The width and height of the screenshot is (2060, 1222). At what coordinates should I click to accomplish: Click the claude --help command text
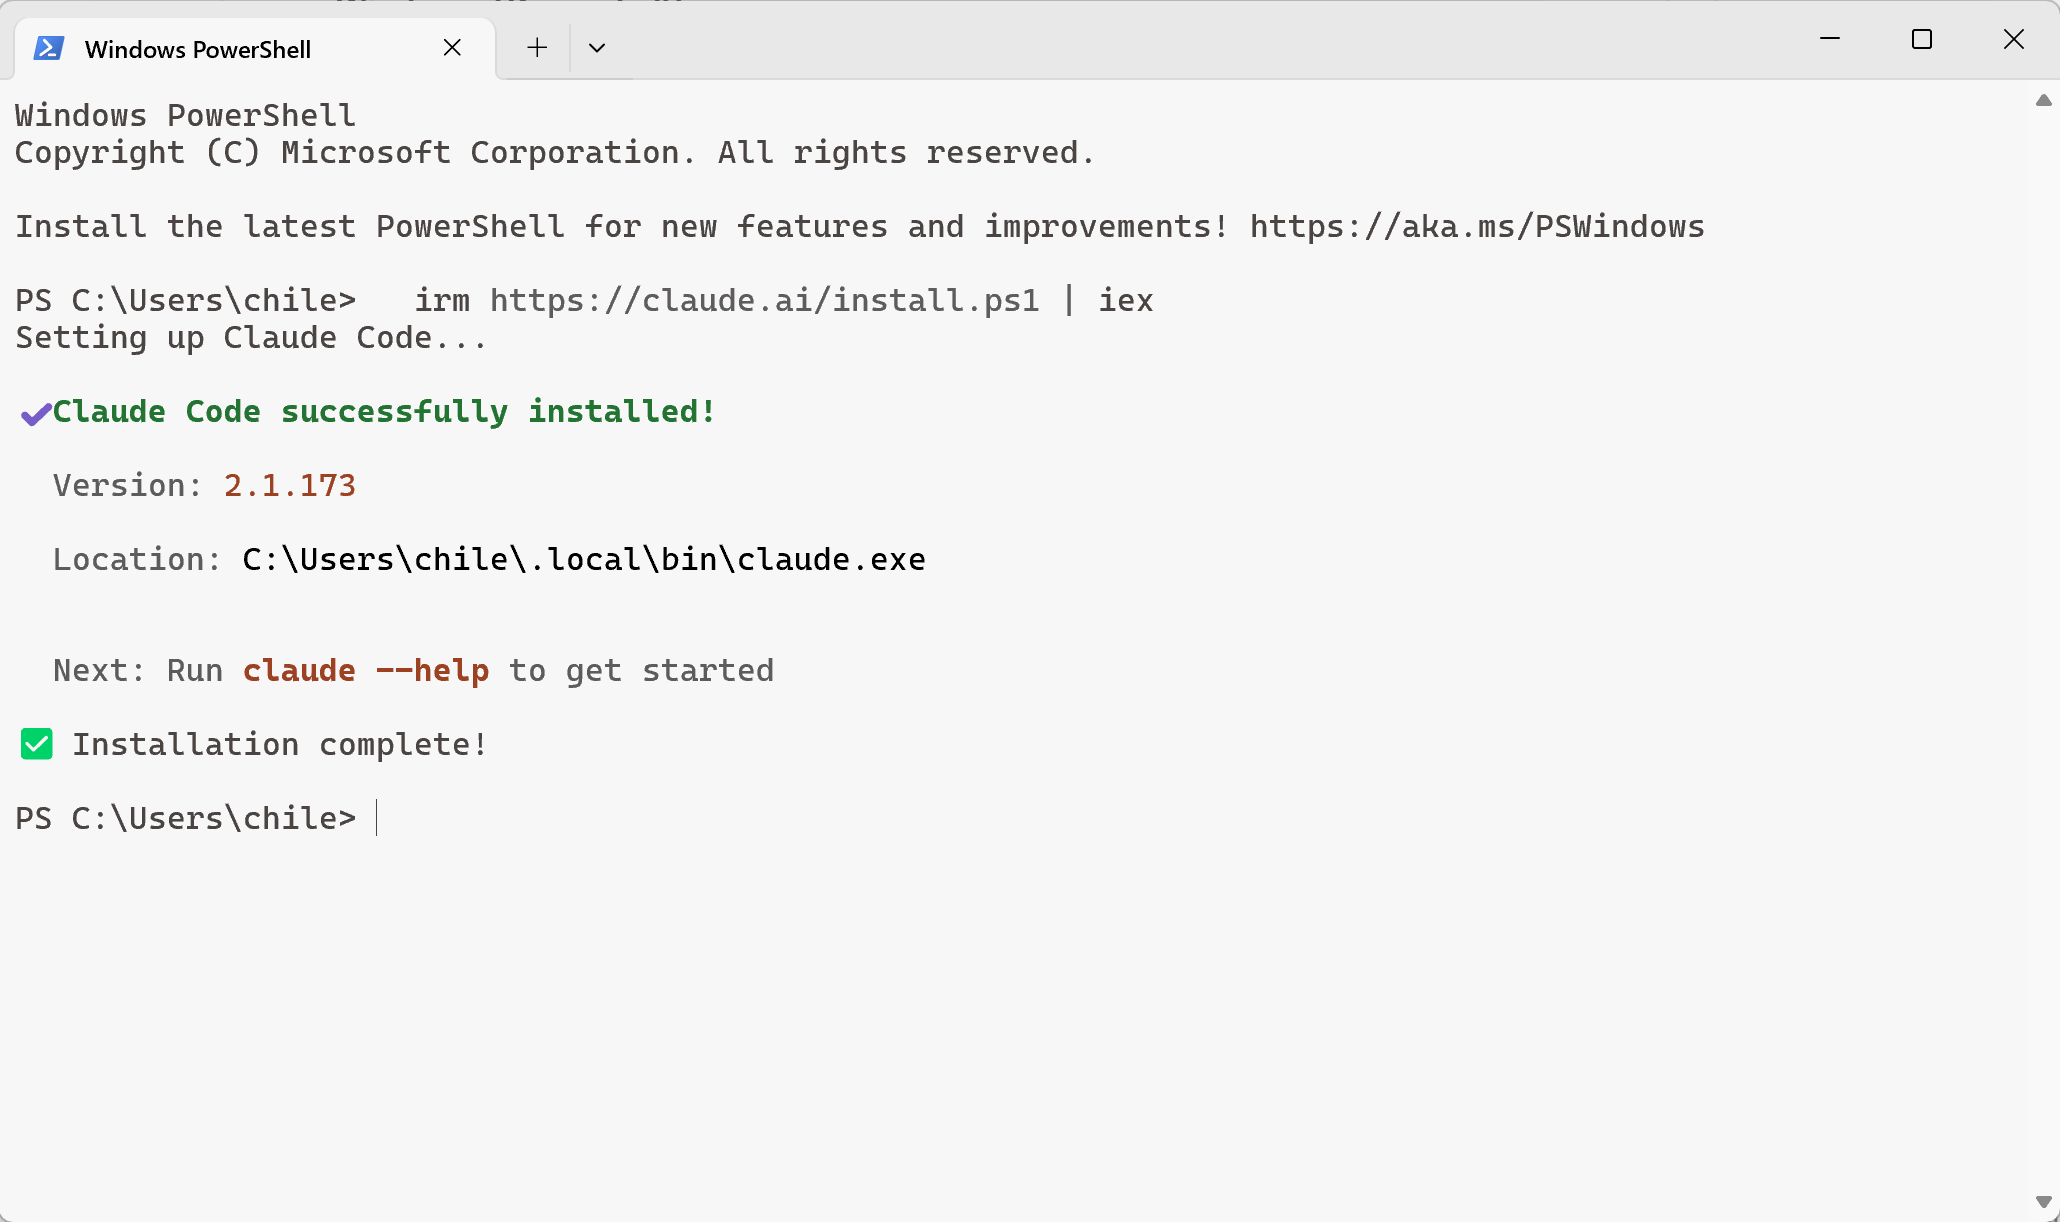[366, 671]
